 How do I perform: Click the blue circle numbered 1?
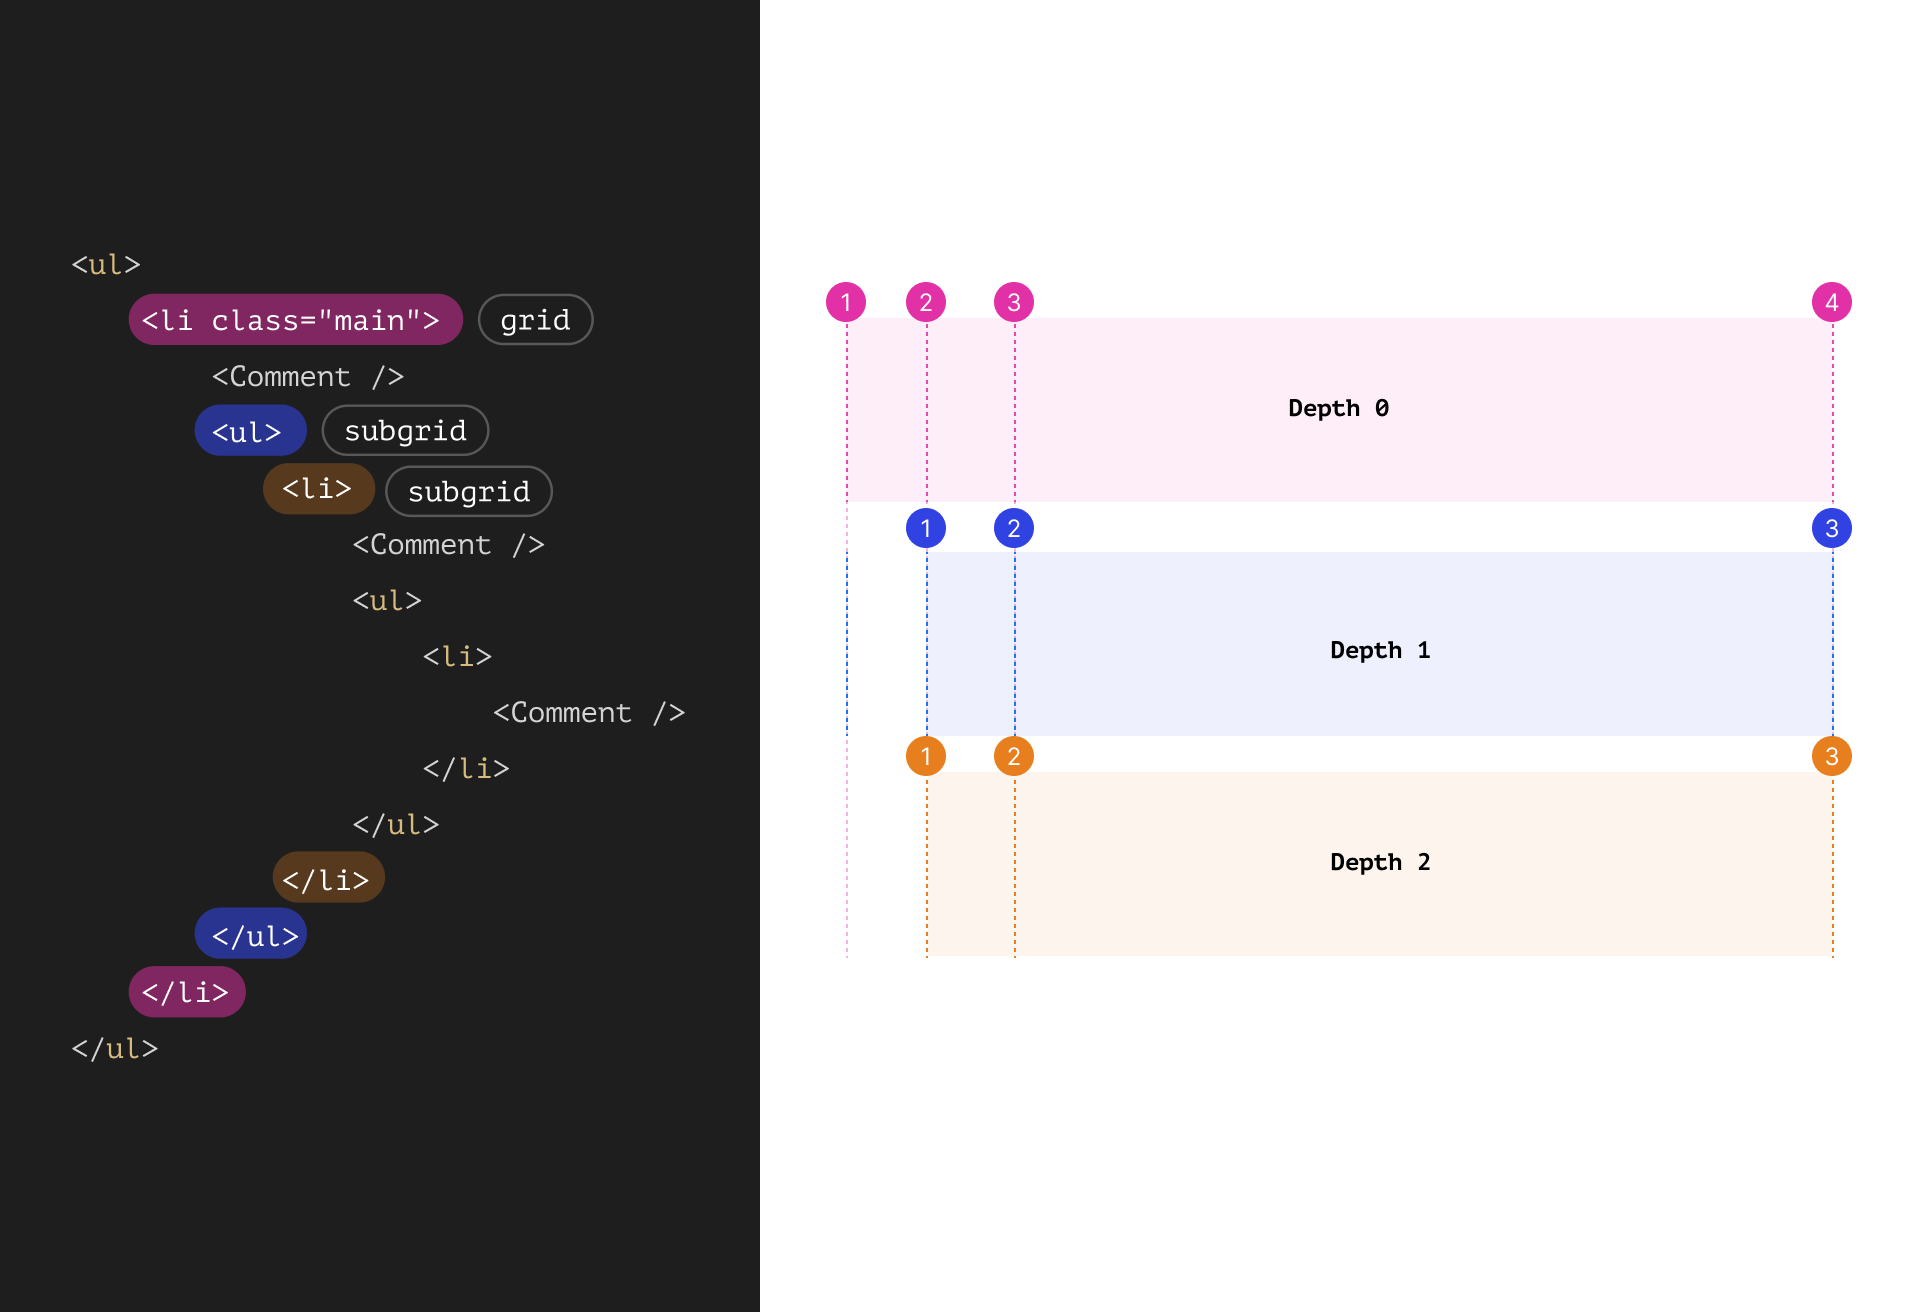point(925,528)
